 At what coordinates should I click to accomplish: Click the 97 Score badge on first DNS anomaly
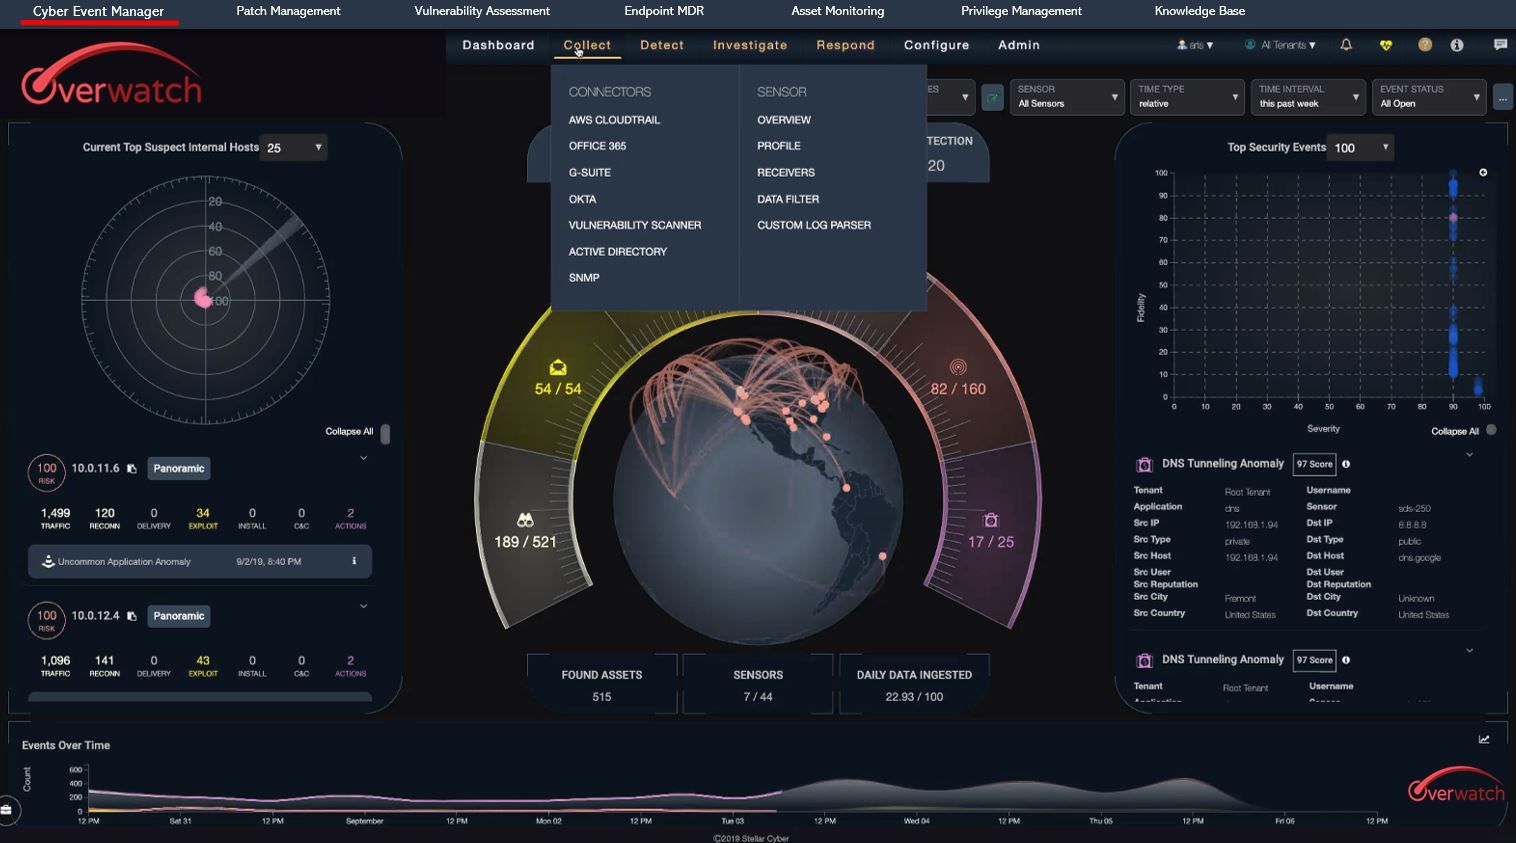1314,464
